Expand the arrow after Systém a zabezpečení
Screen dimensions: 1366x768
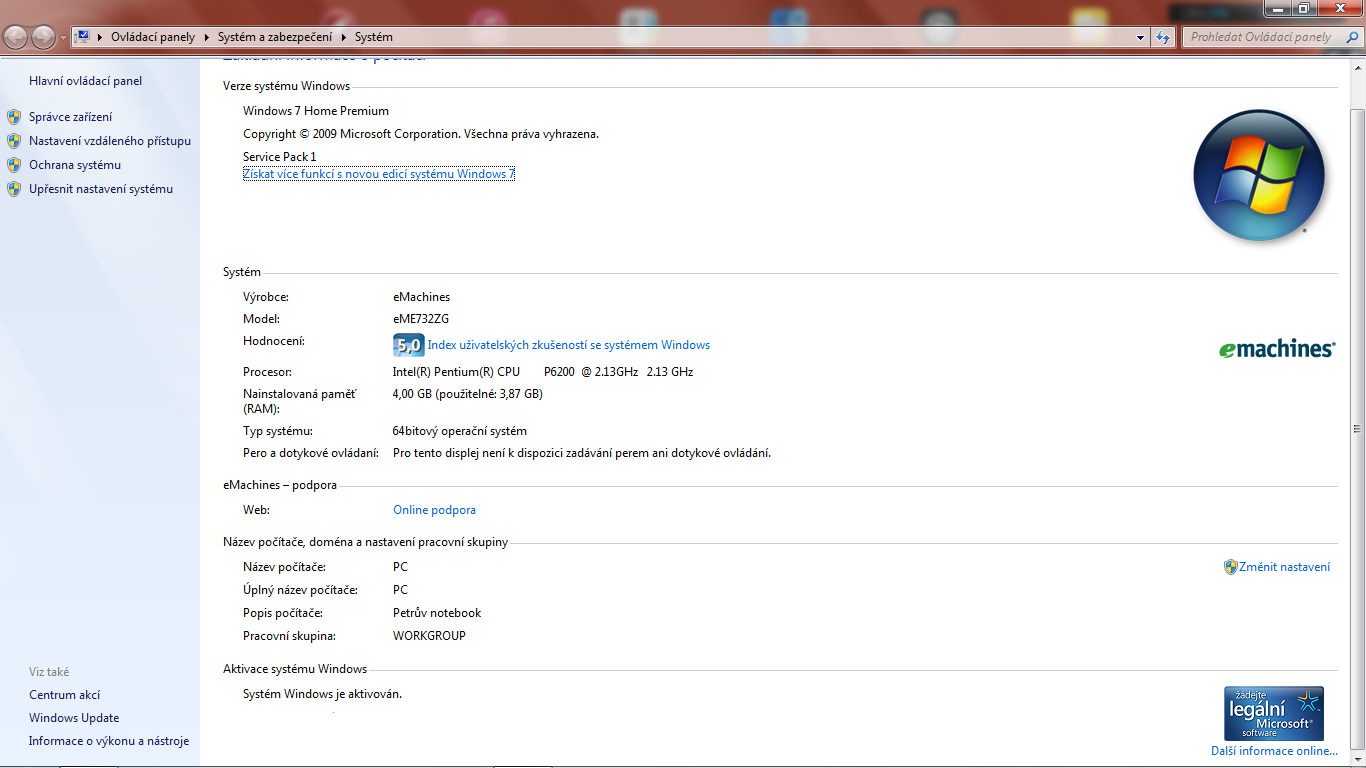pyautogui.click(x=343, y=37)
